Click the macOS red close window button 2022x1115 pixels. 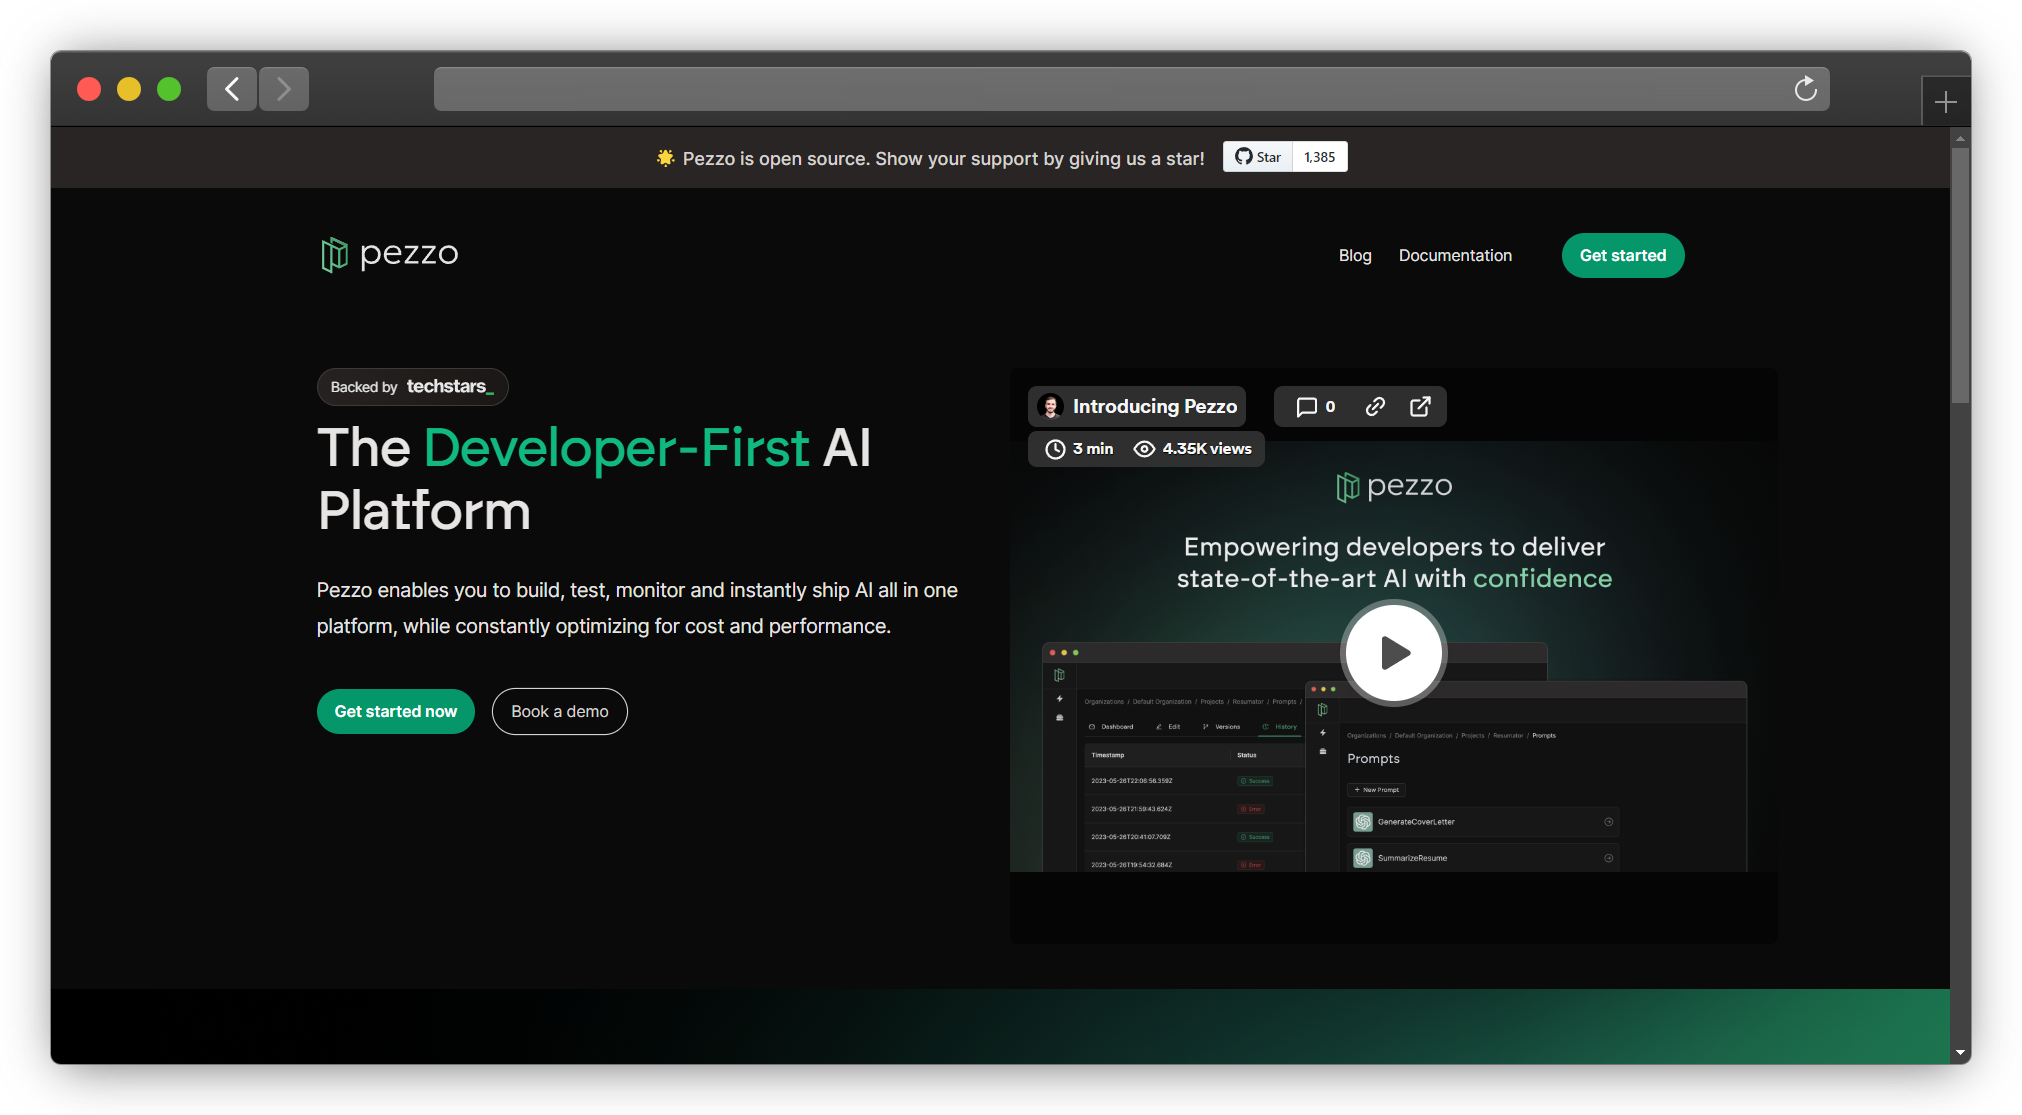(x=89, y=89)
